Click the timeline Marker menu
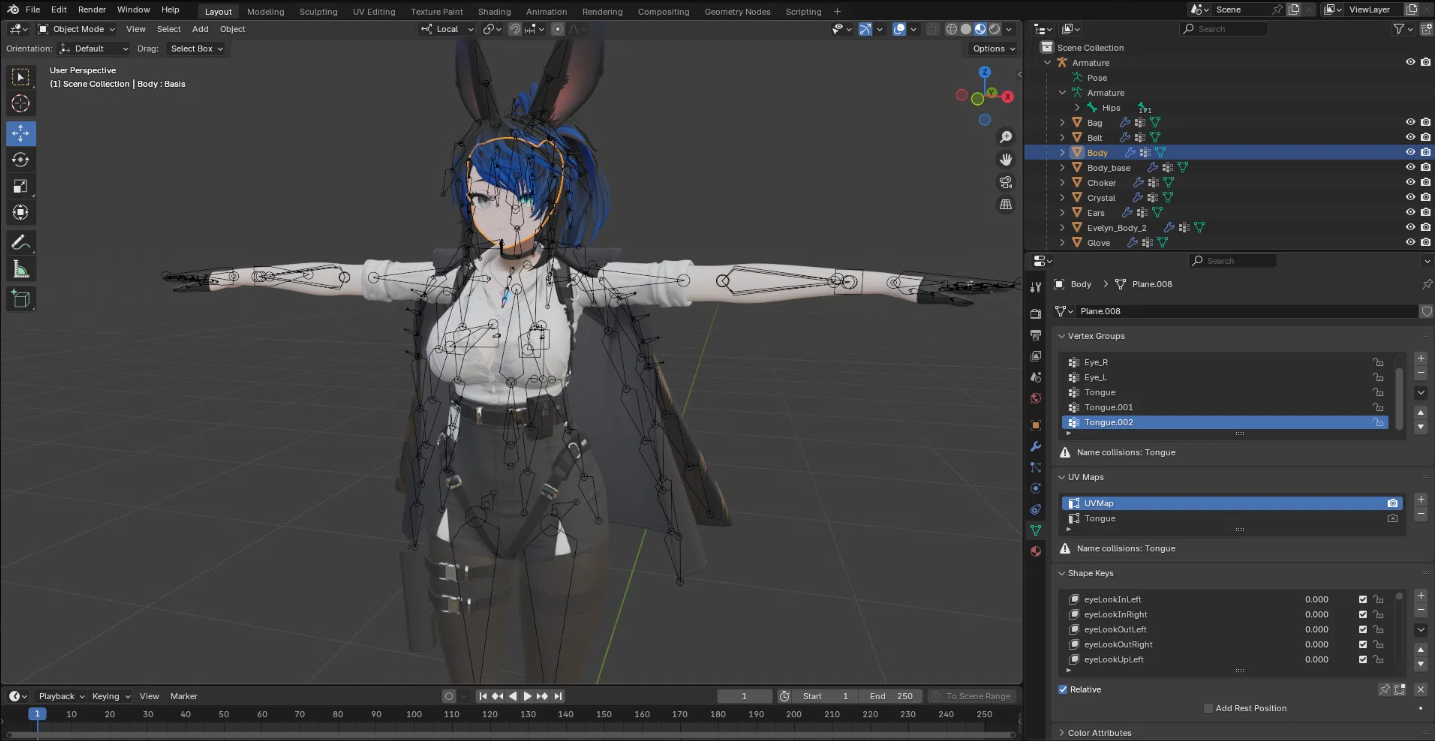This screenshot has height=741, width=1435. (x=184, y=696)
